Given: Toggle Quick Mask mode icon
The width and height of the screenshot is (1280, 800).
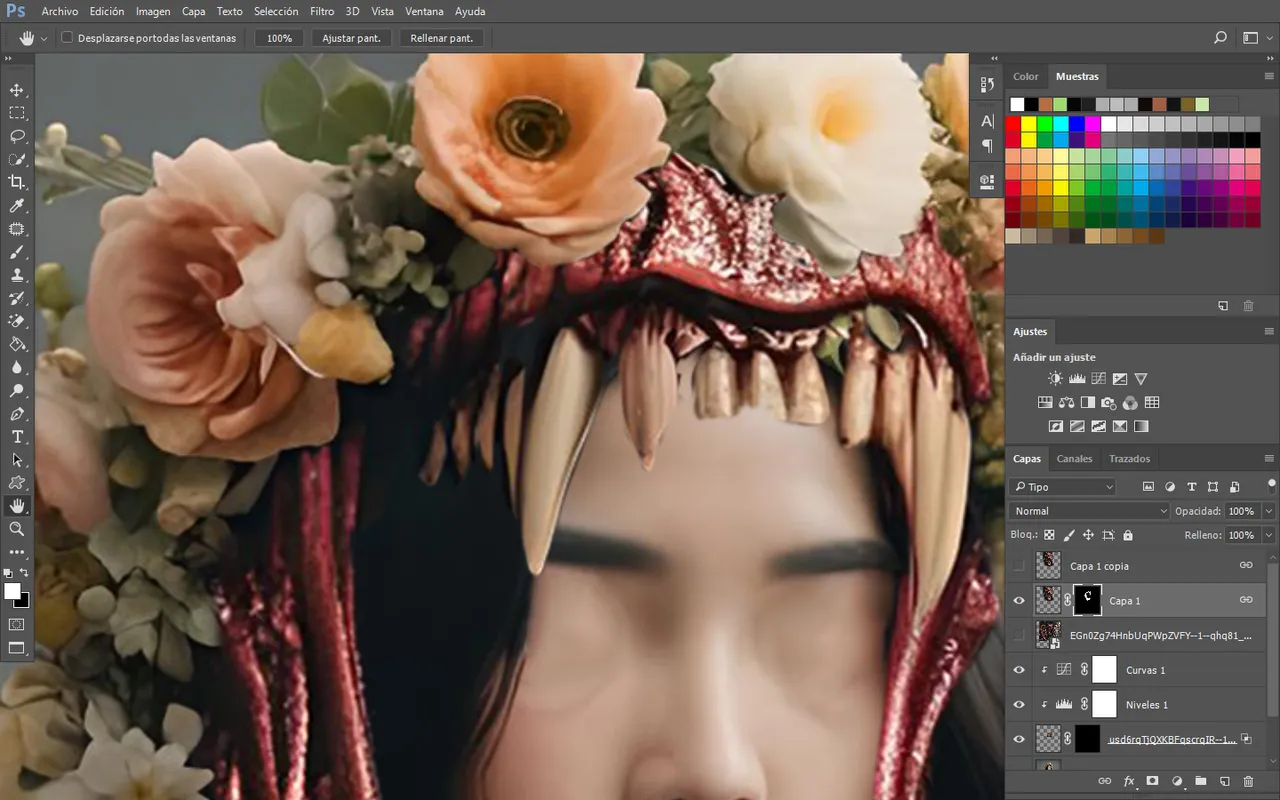Looking at the screenshot, I should [x=17, y=624].
